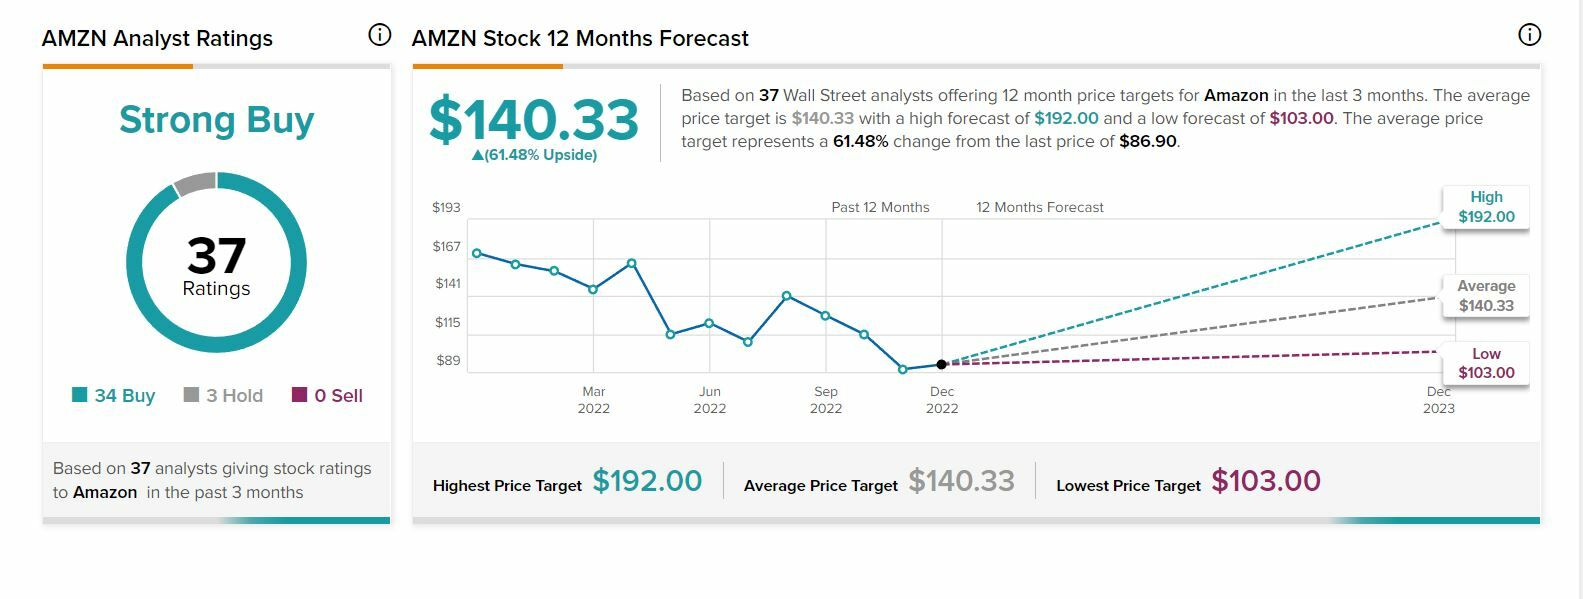
Task: Click the 12 Months Forecast chart label
Action: (x=1040, y=208)
